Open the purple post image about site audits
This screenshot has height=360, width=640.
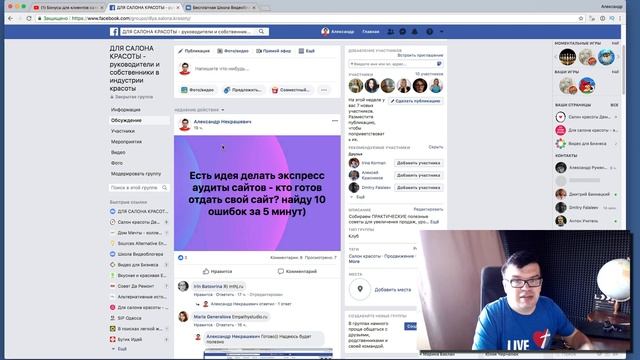tap(257, 193)
